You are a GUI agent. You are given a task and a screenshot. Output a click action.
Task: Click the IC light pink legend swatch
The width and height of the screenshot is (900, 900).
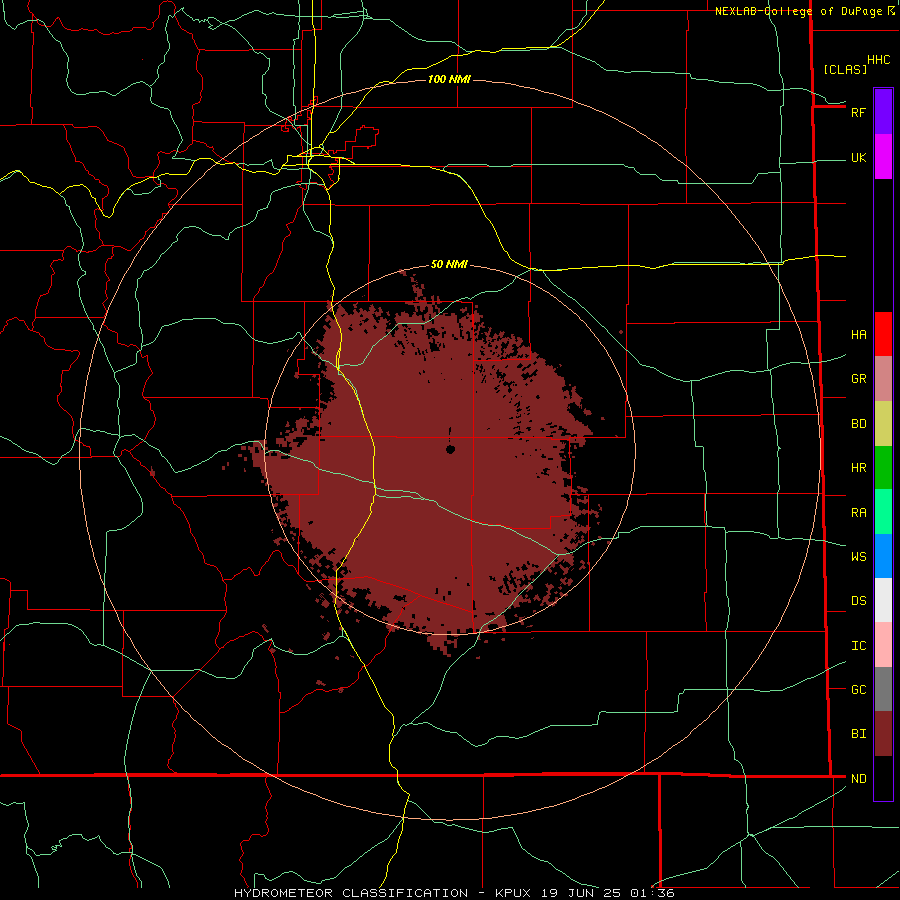tap(883, 645)
